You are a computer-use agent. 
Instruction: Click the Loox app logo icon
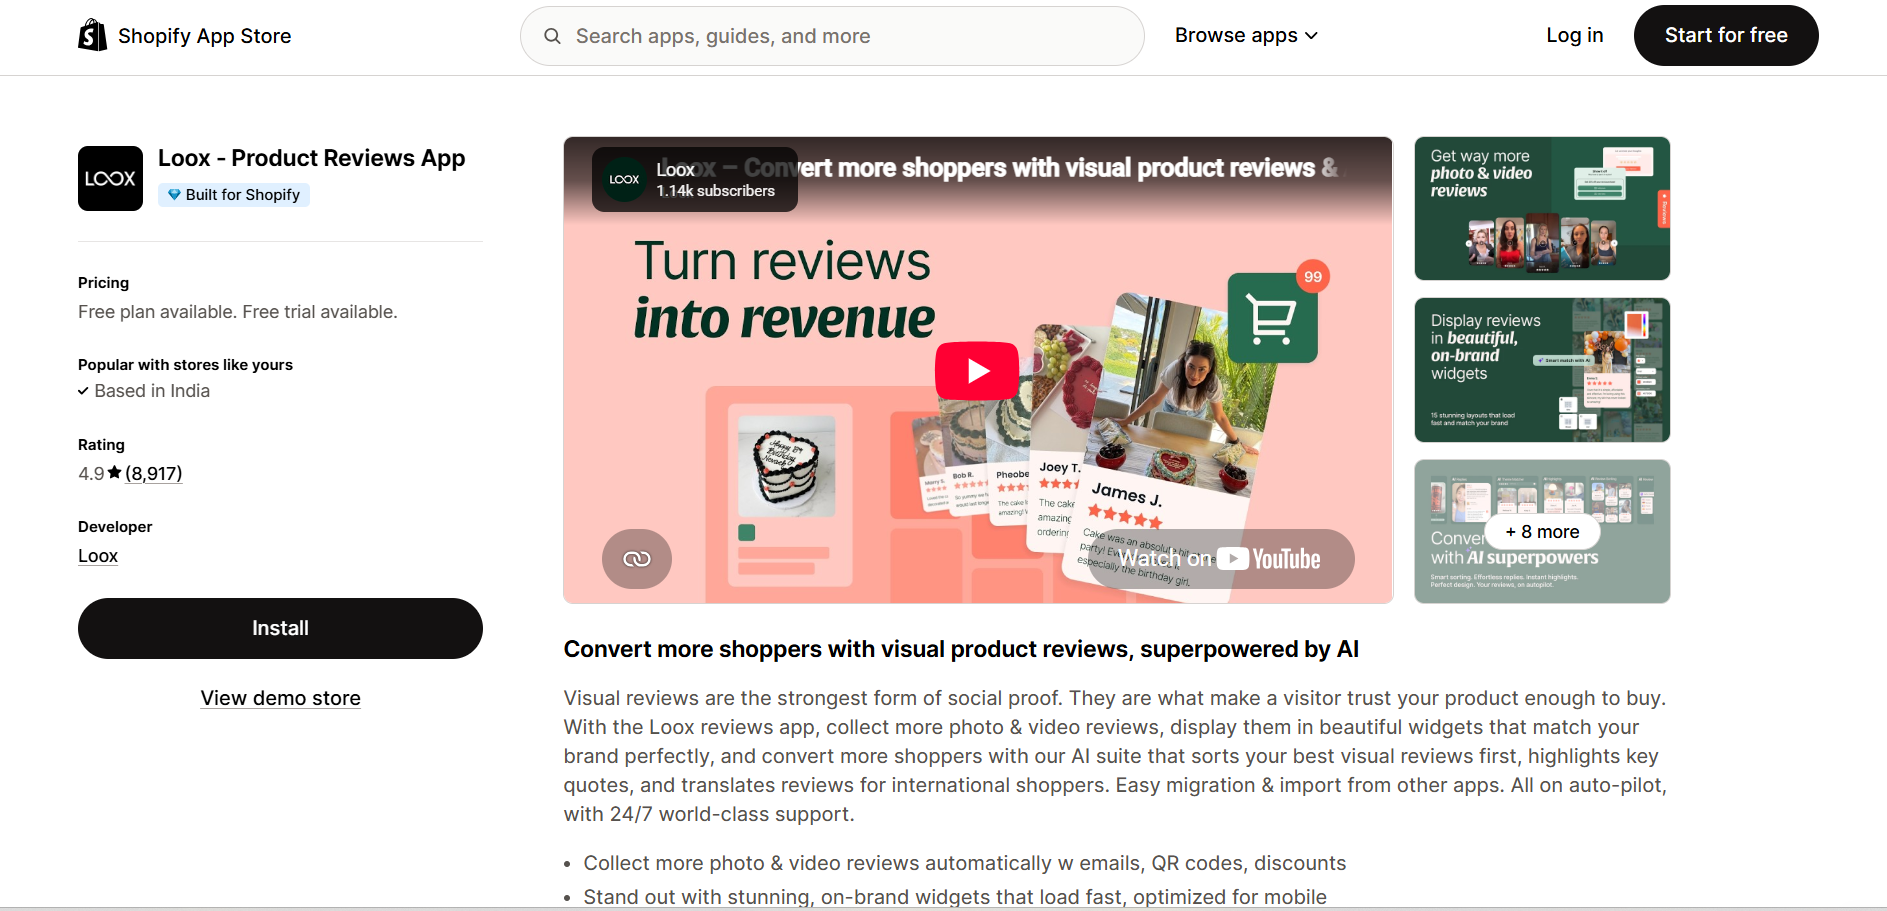tap(110, 178)
